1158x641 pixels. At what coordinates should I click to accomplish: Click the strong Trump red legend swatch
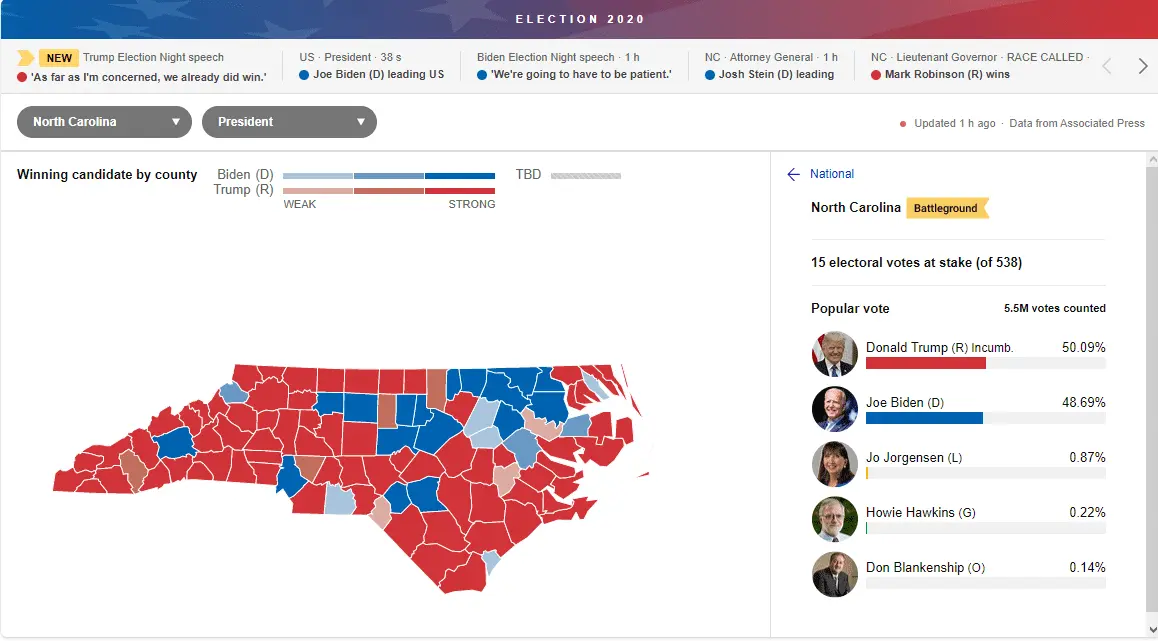[460, 190]
